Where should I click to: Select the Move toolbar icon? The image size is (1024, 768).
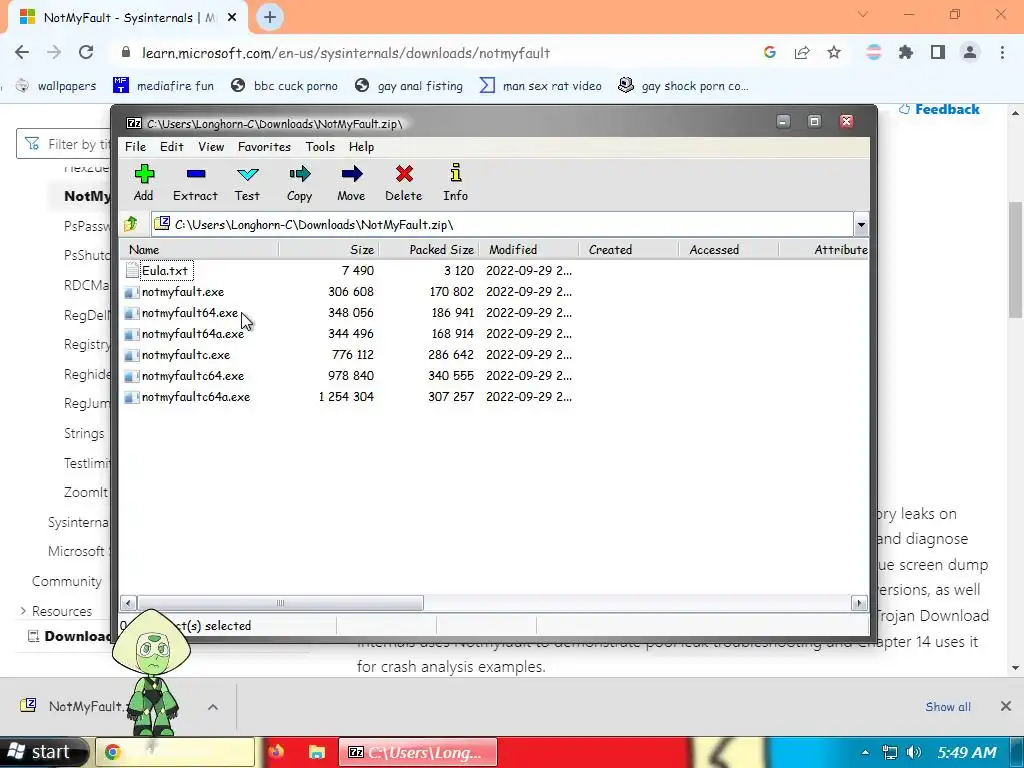click(351, 183)
